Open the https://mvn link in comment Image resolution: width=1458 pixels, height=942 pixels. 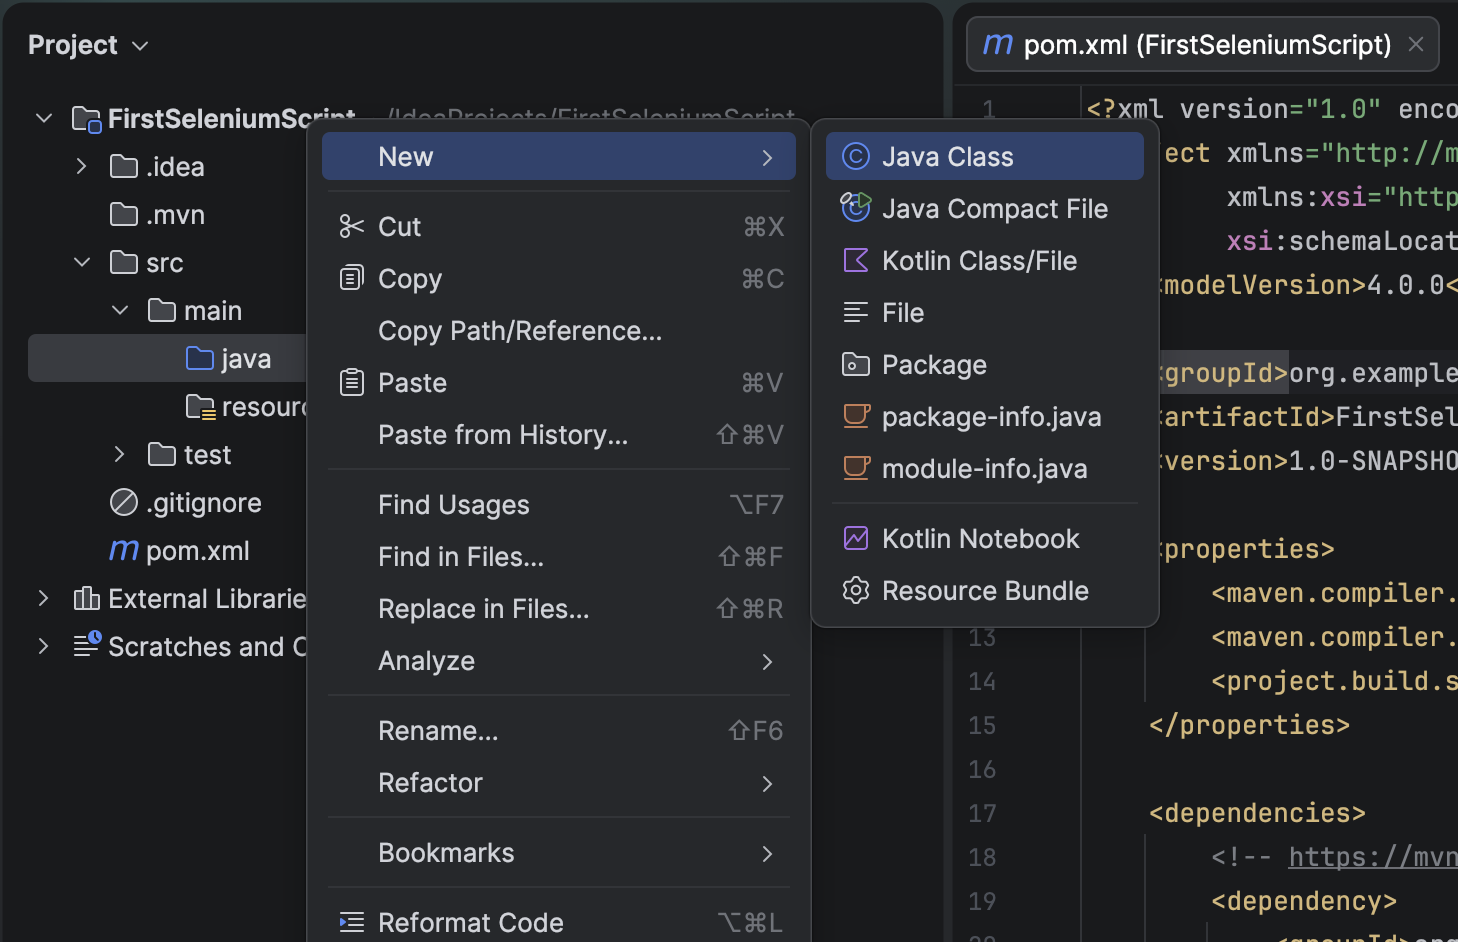click(1372, 857)
